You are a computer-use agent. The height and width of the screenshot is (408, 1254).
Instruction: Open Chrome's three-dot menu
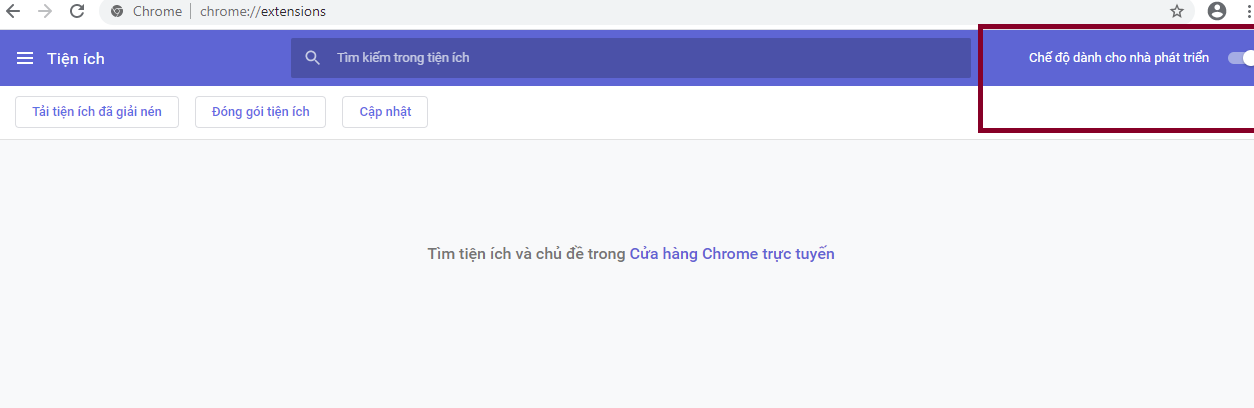point(1249,12)
